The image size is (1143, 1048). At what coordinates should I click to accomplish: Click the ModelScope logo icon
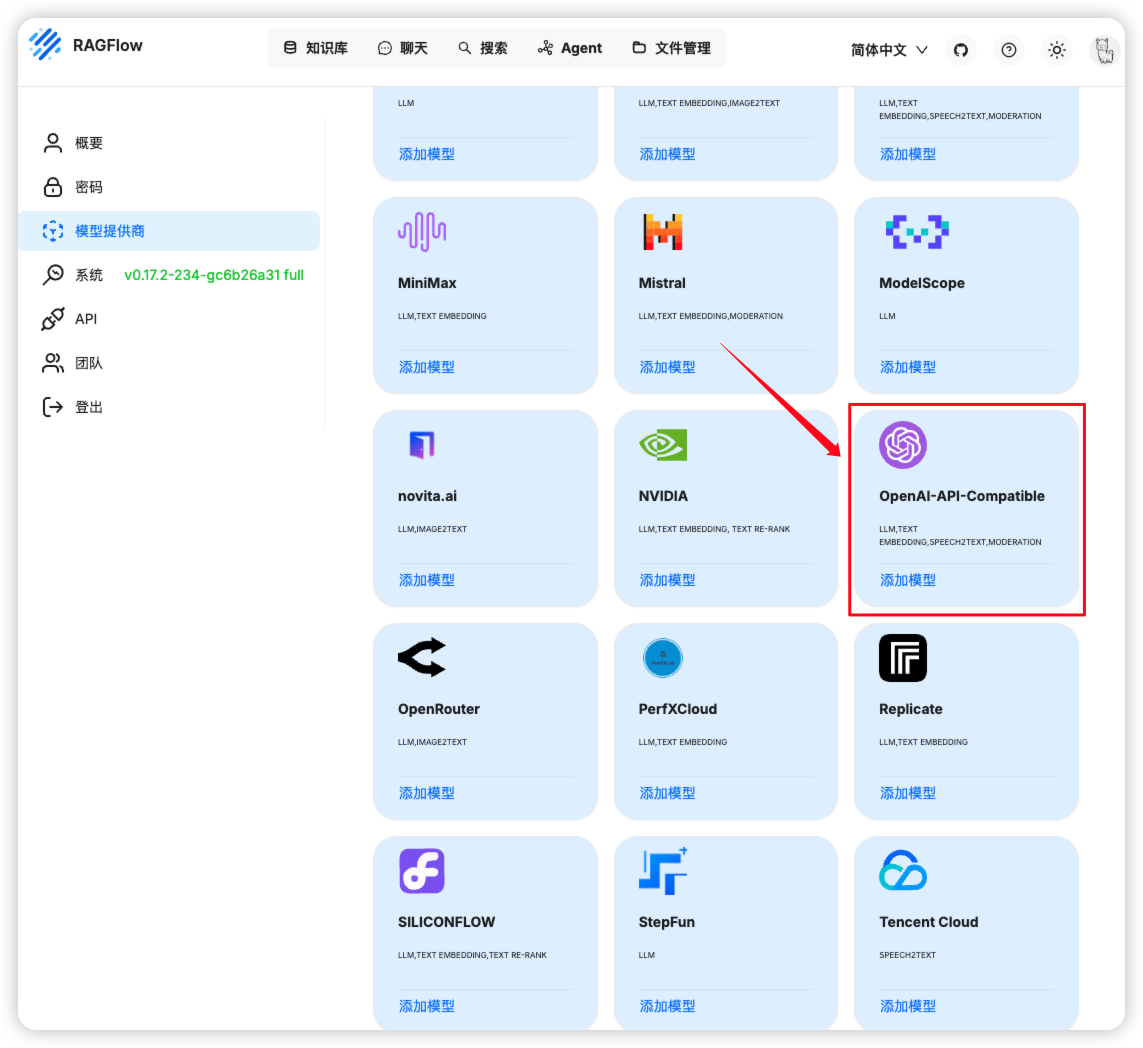(917, 232)
